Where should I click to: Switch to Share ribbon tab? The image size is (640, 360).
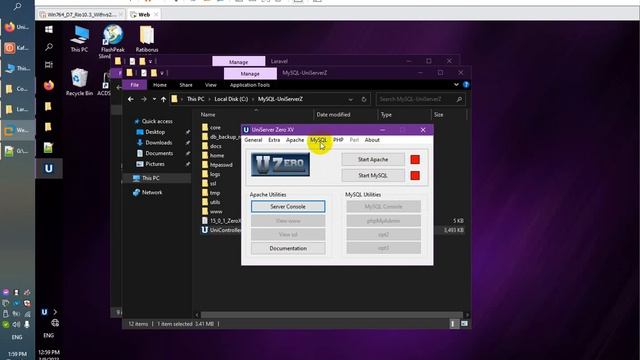(x=186, y=85)
